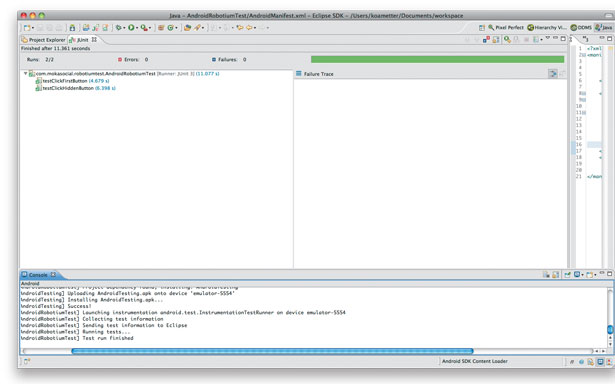Viewport: 615px width, 384px height.
Task: Click the 'Test run finished' console line
Action: click(108, 338)
